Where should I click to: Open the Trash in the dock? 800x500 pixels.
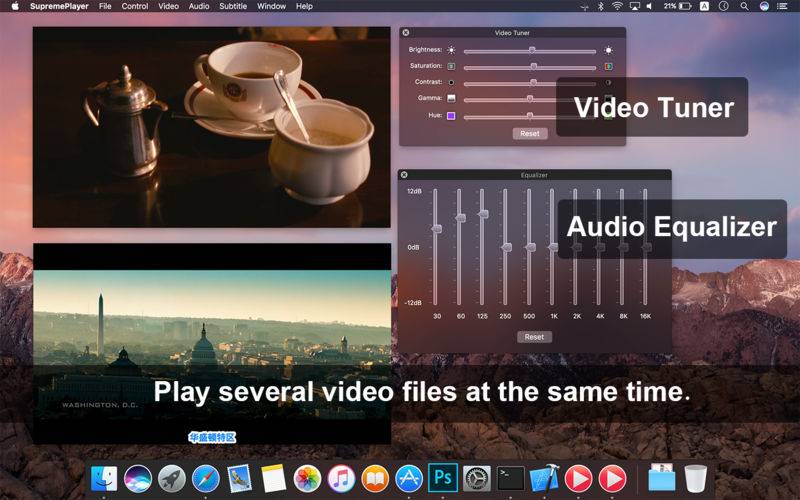tap(696, 479)
